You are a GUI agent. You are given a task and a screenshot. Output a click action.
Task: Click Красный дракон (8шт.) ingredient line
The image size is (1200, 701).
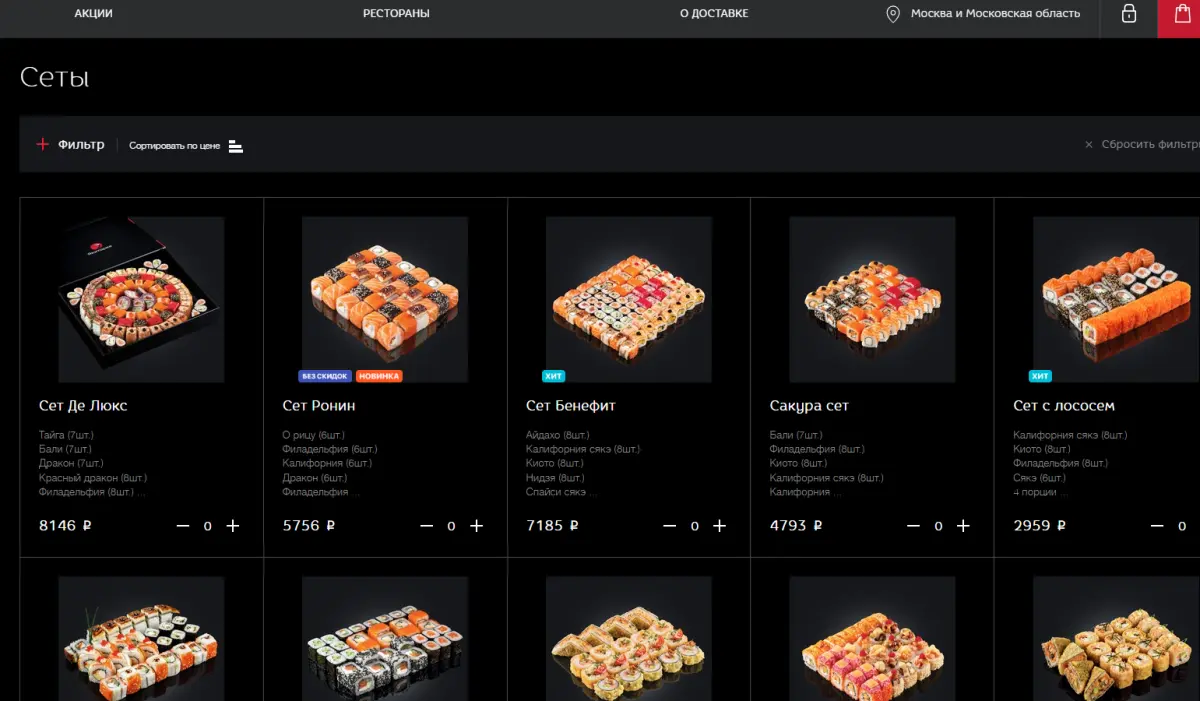pyautogui.click(x=93, y=478)
